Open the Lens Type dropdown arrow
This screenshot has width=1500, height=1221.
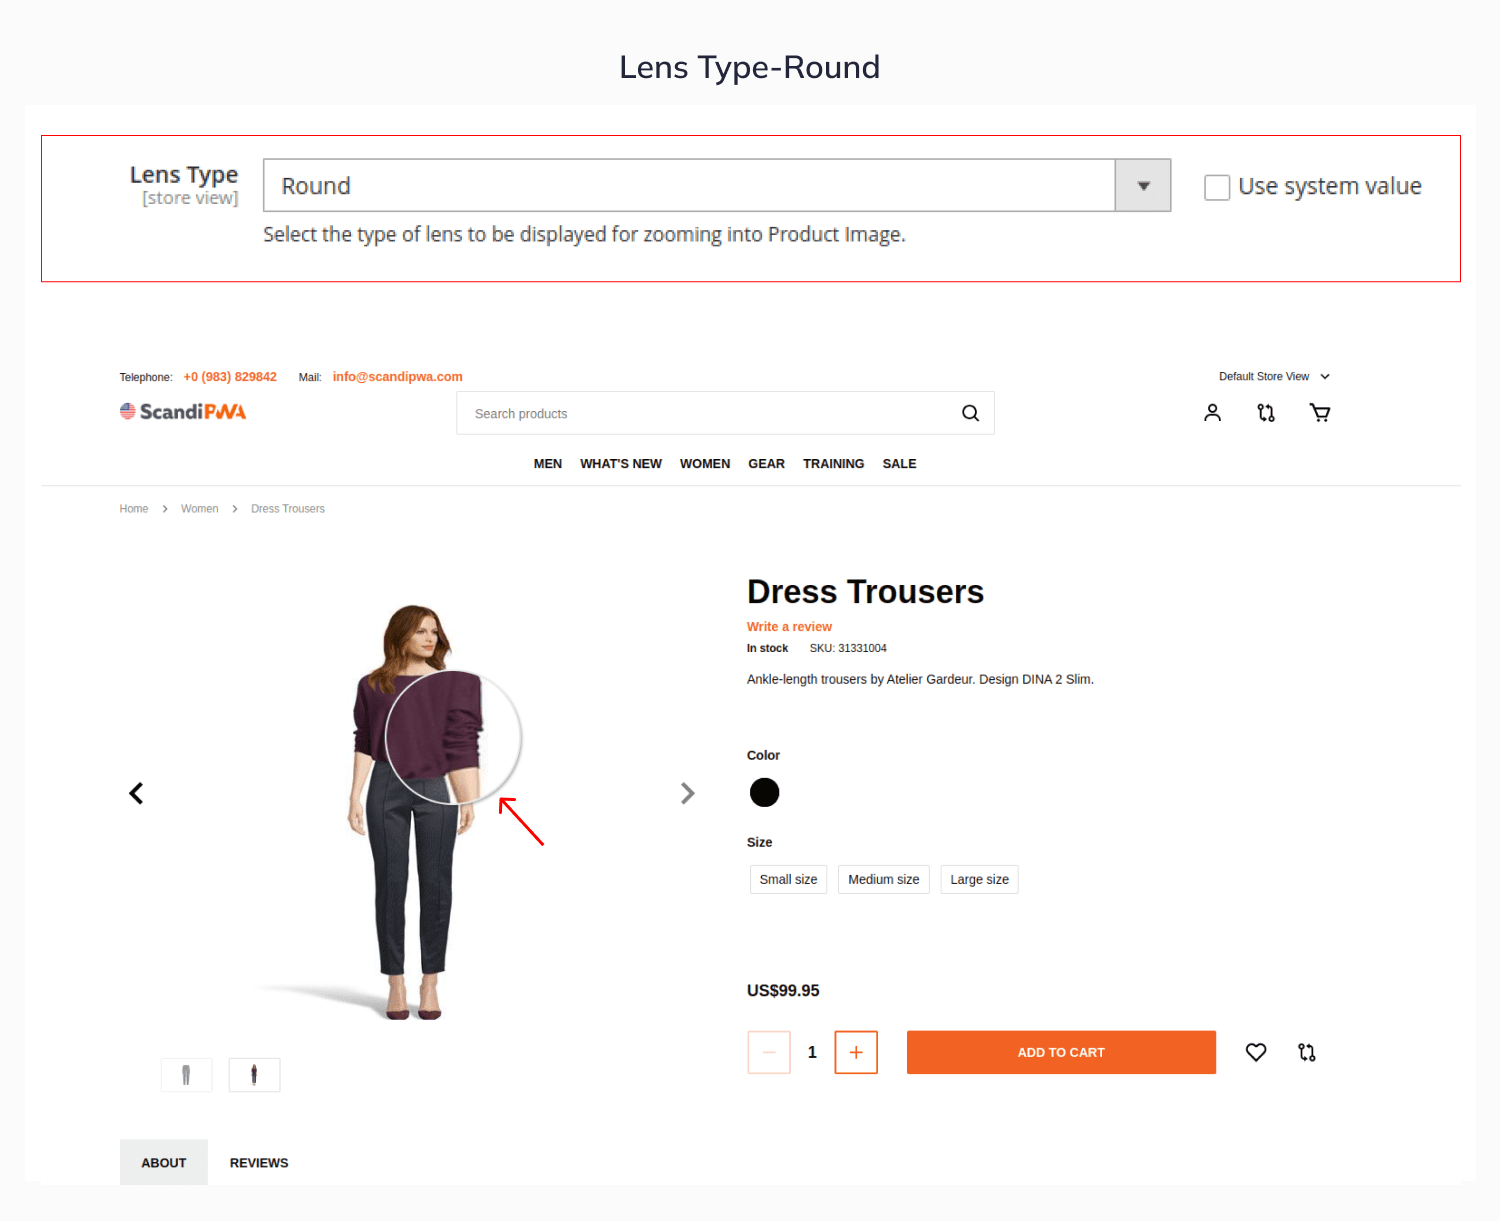pyautogui.click(x=1143, y=186)
